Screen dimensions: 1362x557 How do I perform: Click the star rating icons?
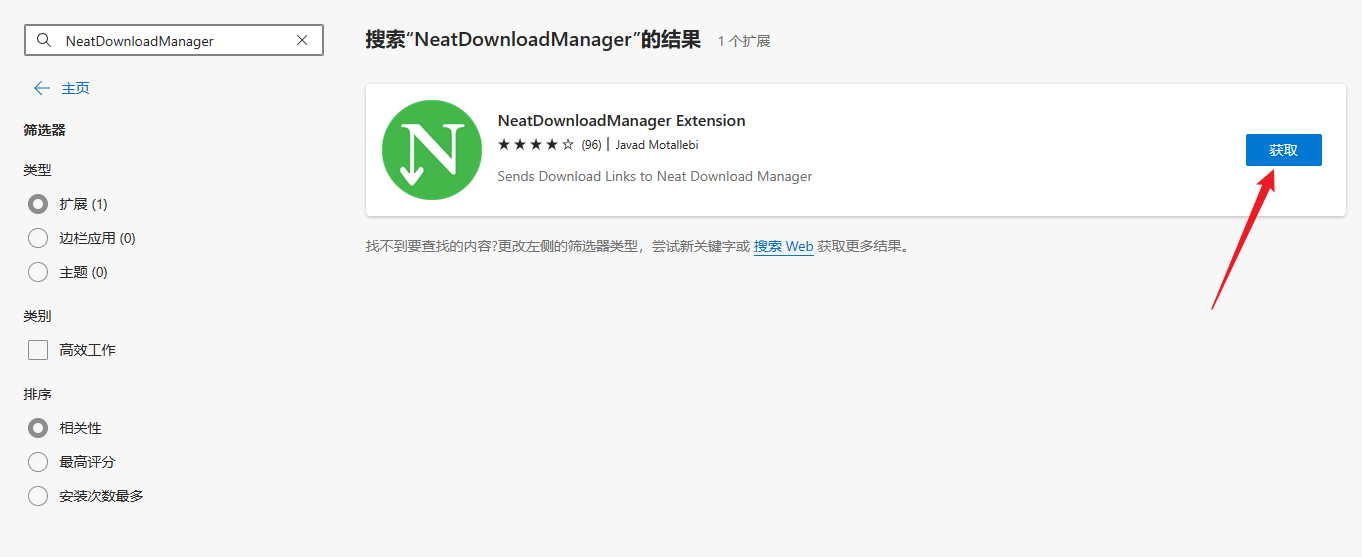click(x=536, y=145)
